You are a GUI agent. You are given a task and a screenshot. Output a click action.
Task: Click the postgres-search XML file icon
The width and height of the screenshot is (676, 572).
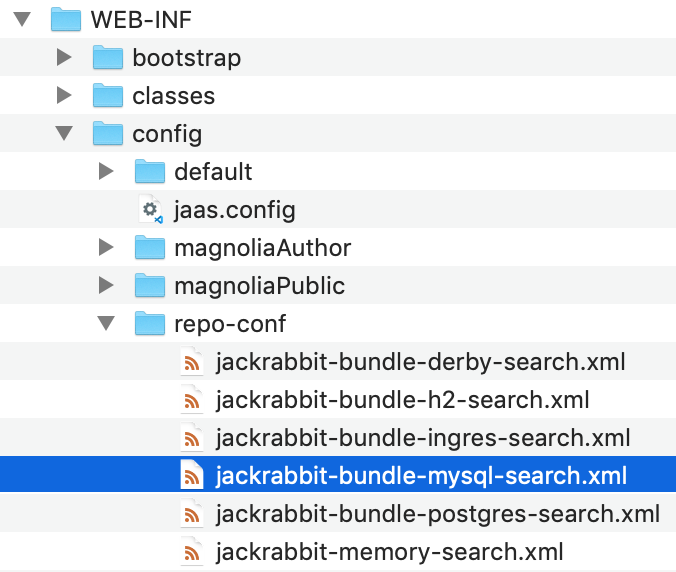[191, 513]
